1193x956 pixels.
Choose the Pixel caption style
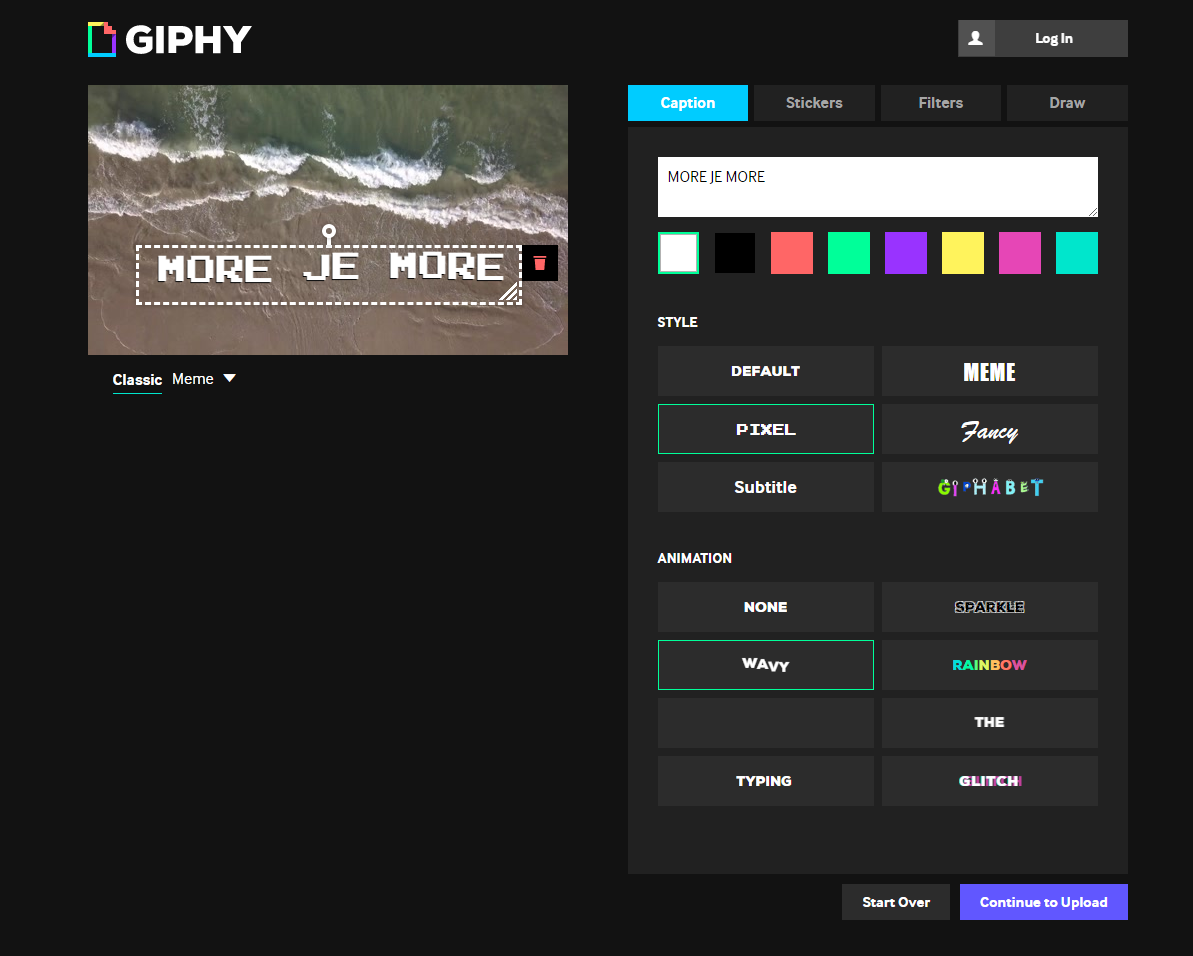click(765, 429)
